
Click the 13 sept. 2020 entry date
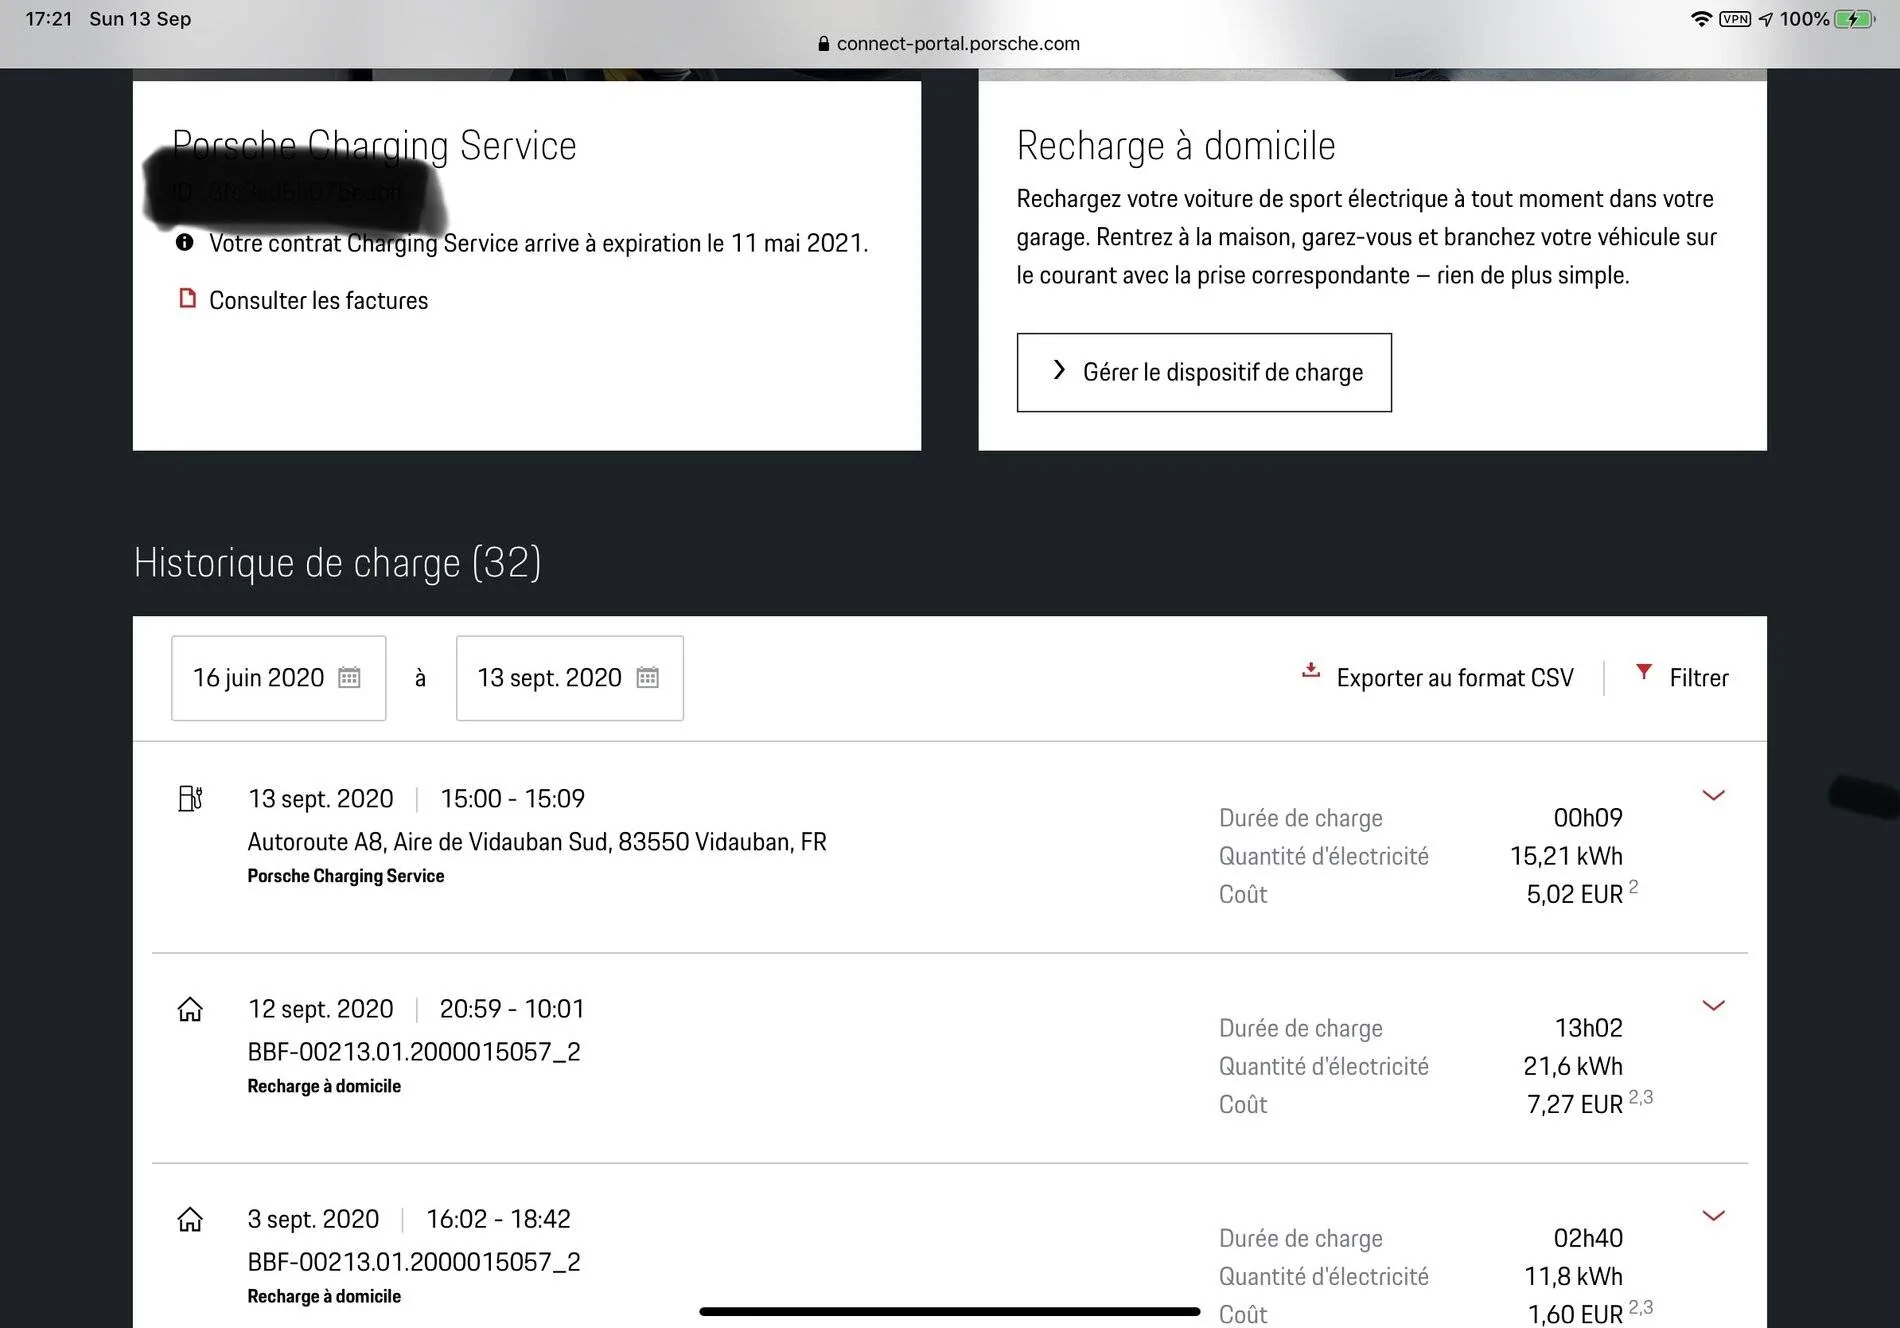[320, 799]
